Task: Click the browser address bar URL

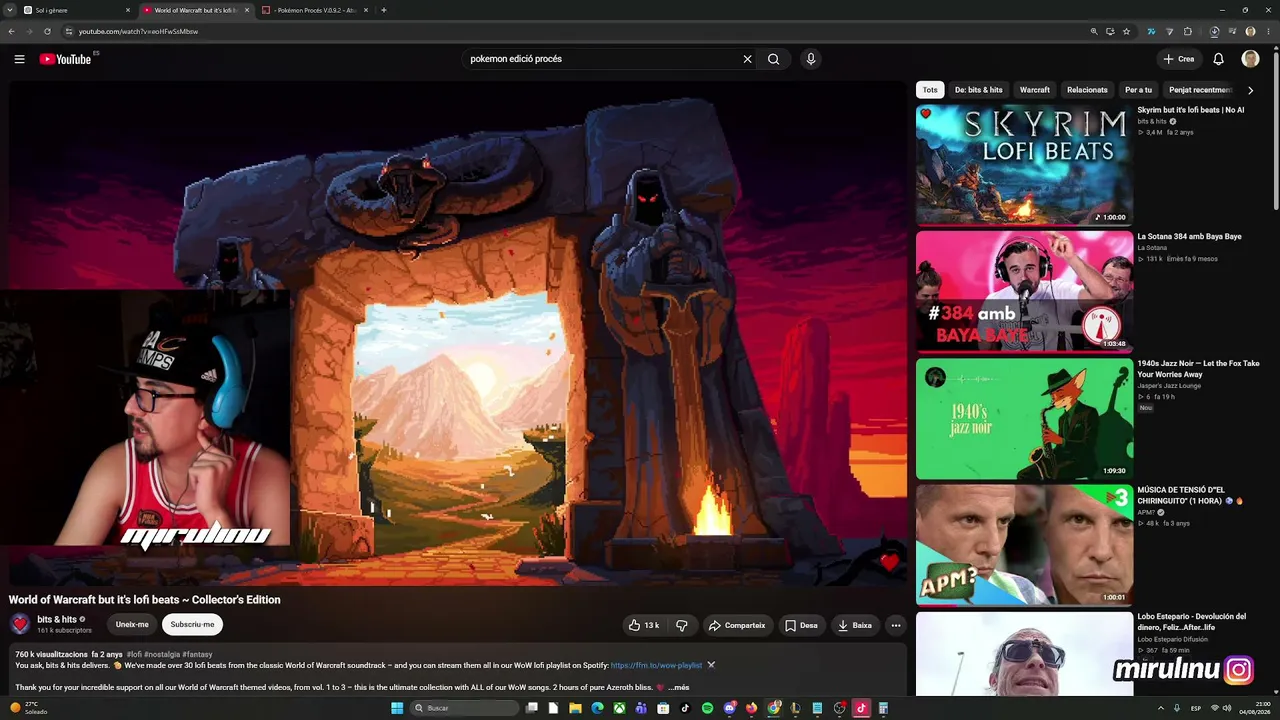Action: coord(139,31)
